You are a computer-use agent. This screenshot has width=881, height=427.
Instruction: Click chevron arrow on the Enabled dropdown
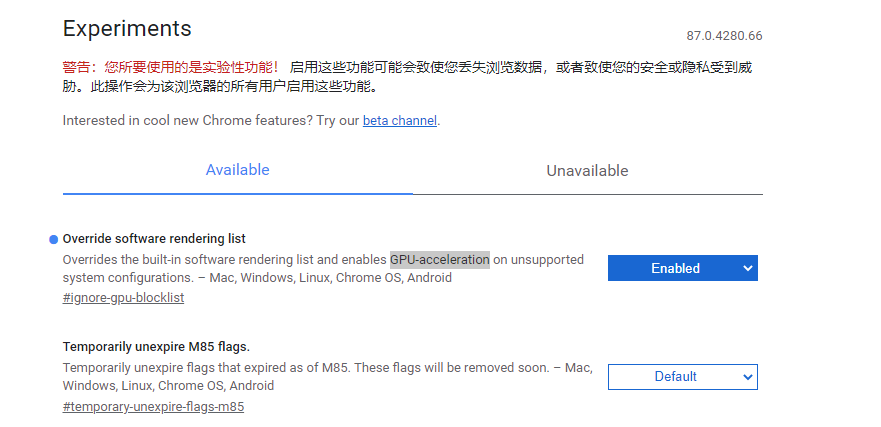[747, 268]
